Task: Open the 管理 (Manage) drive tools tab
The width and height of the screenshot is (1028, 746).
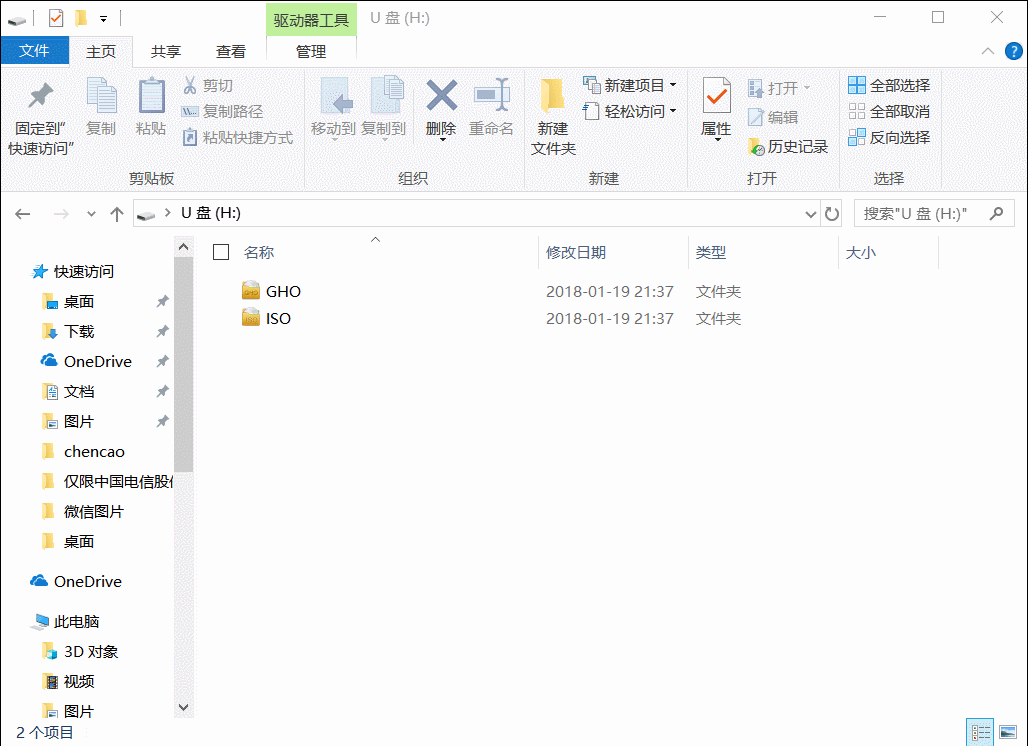Action: (x=310, y=51)
